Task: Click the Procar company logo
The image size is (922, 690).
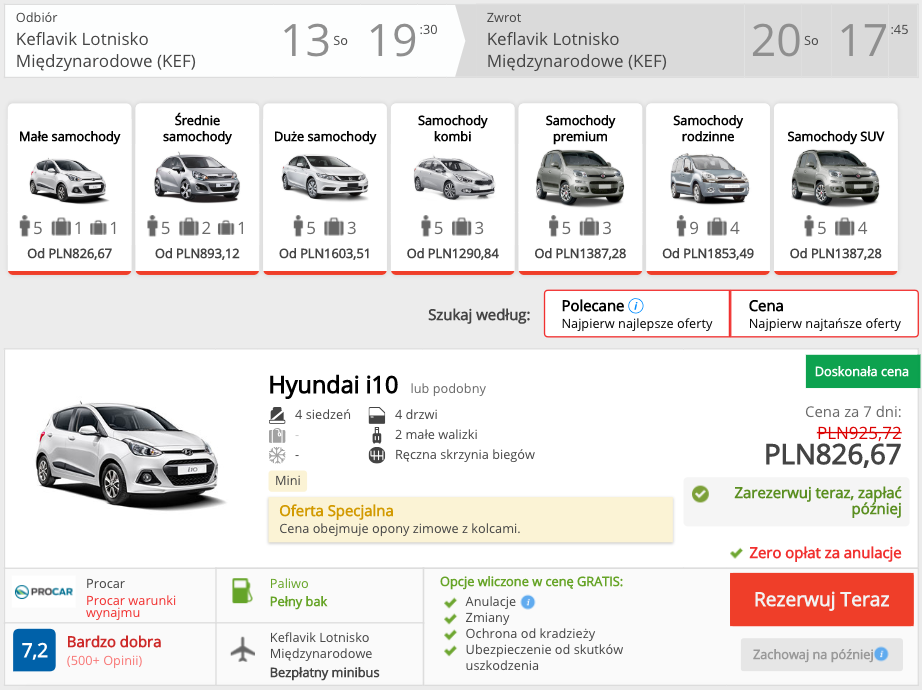Action: pos(44,592)
